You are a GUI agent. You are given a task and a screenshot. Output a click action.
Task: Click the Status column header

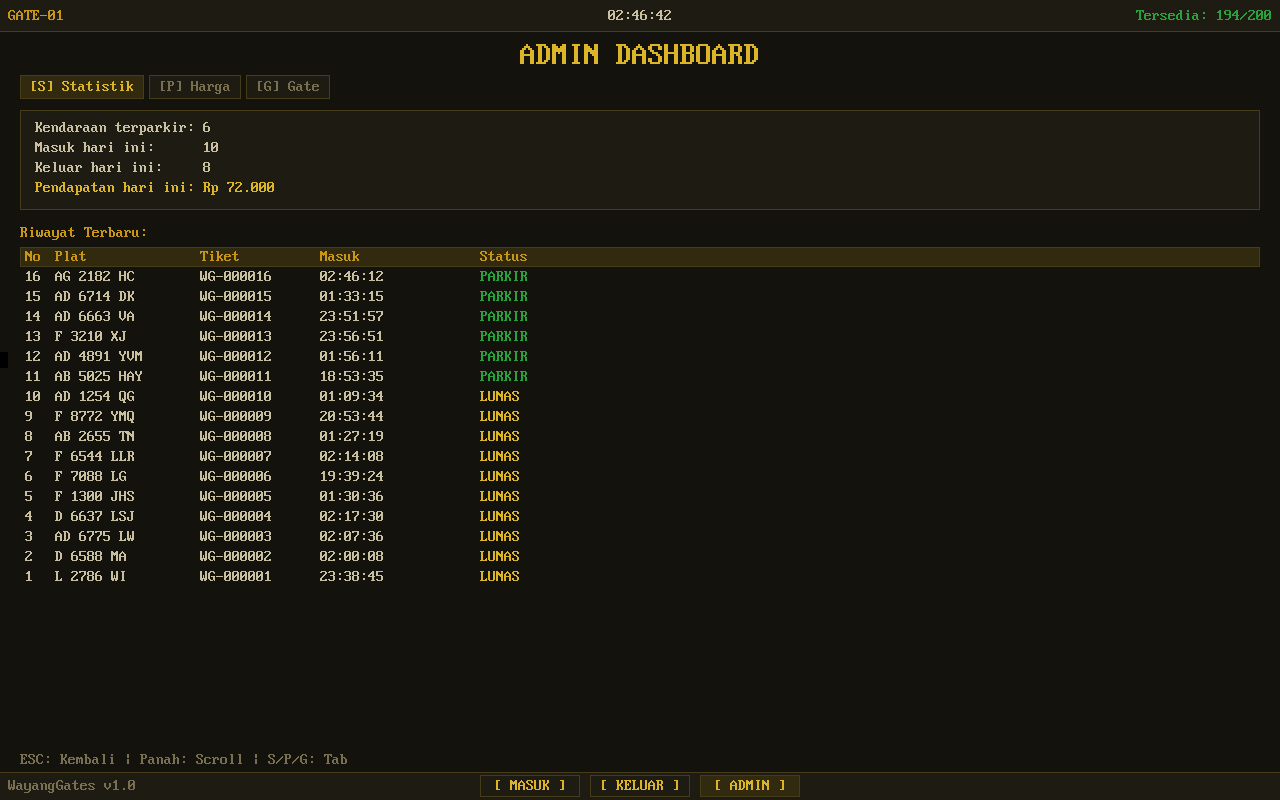point(503,256)
